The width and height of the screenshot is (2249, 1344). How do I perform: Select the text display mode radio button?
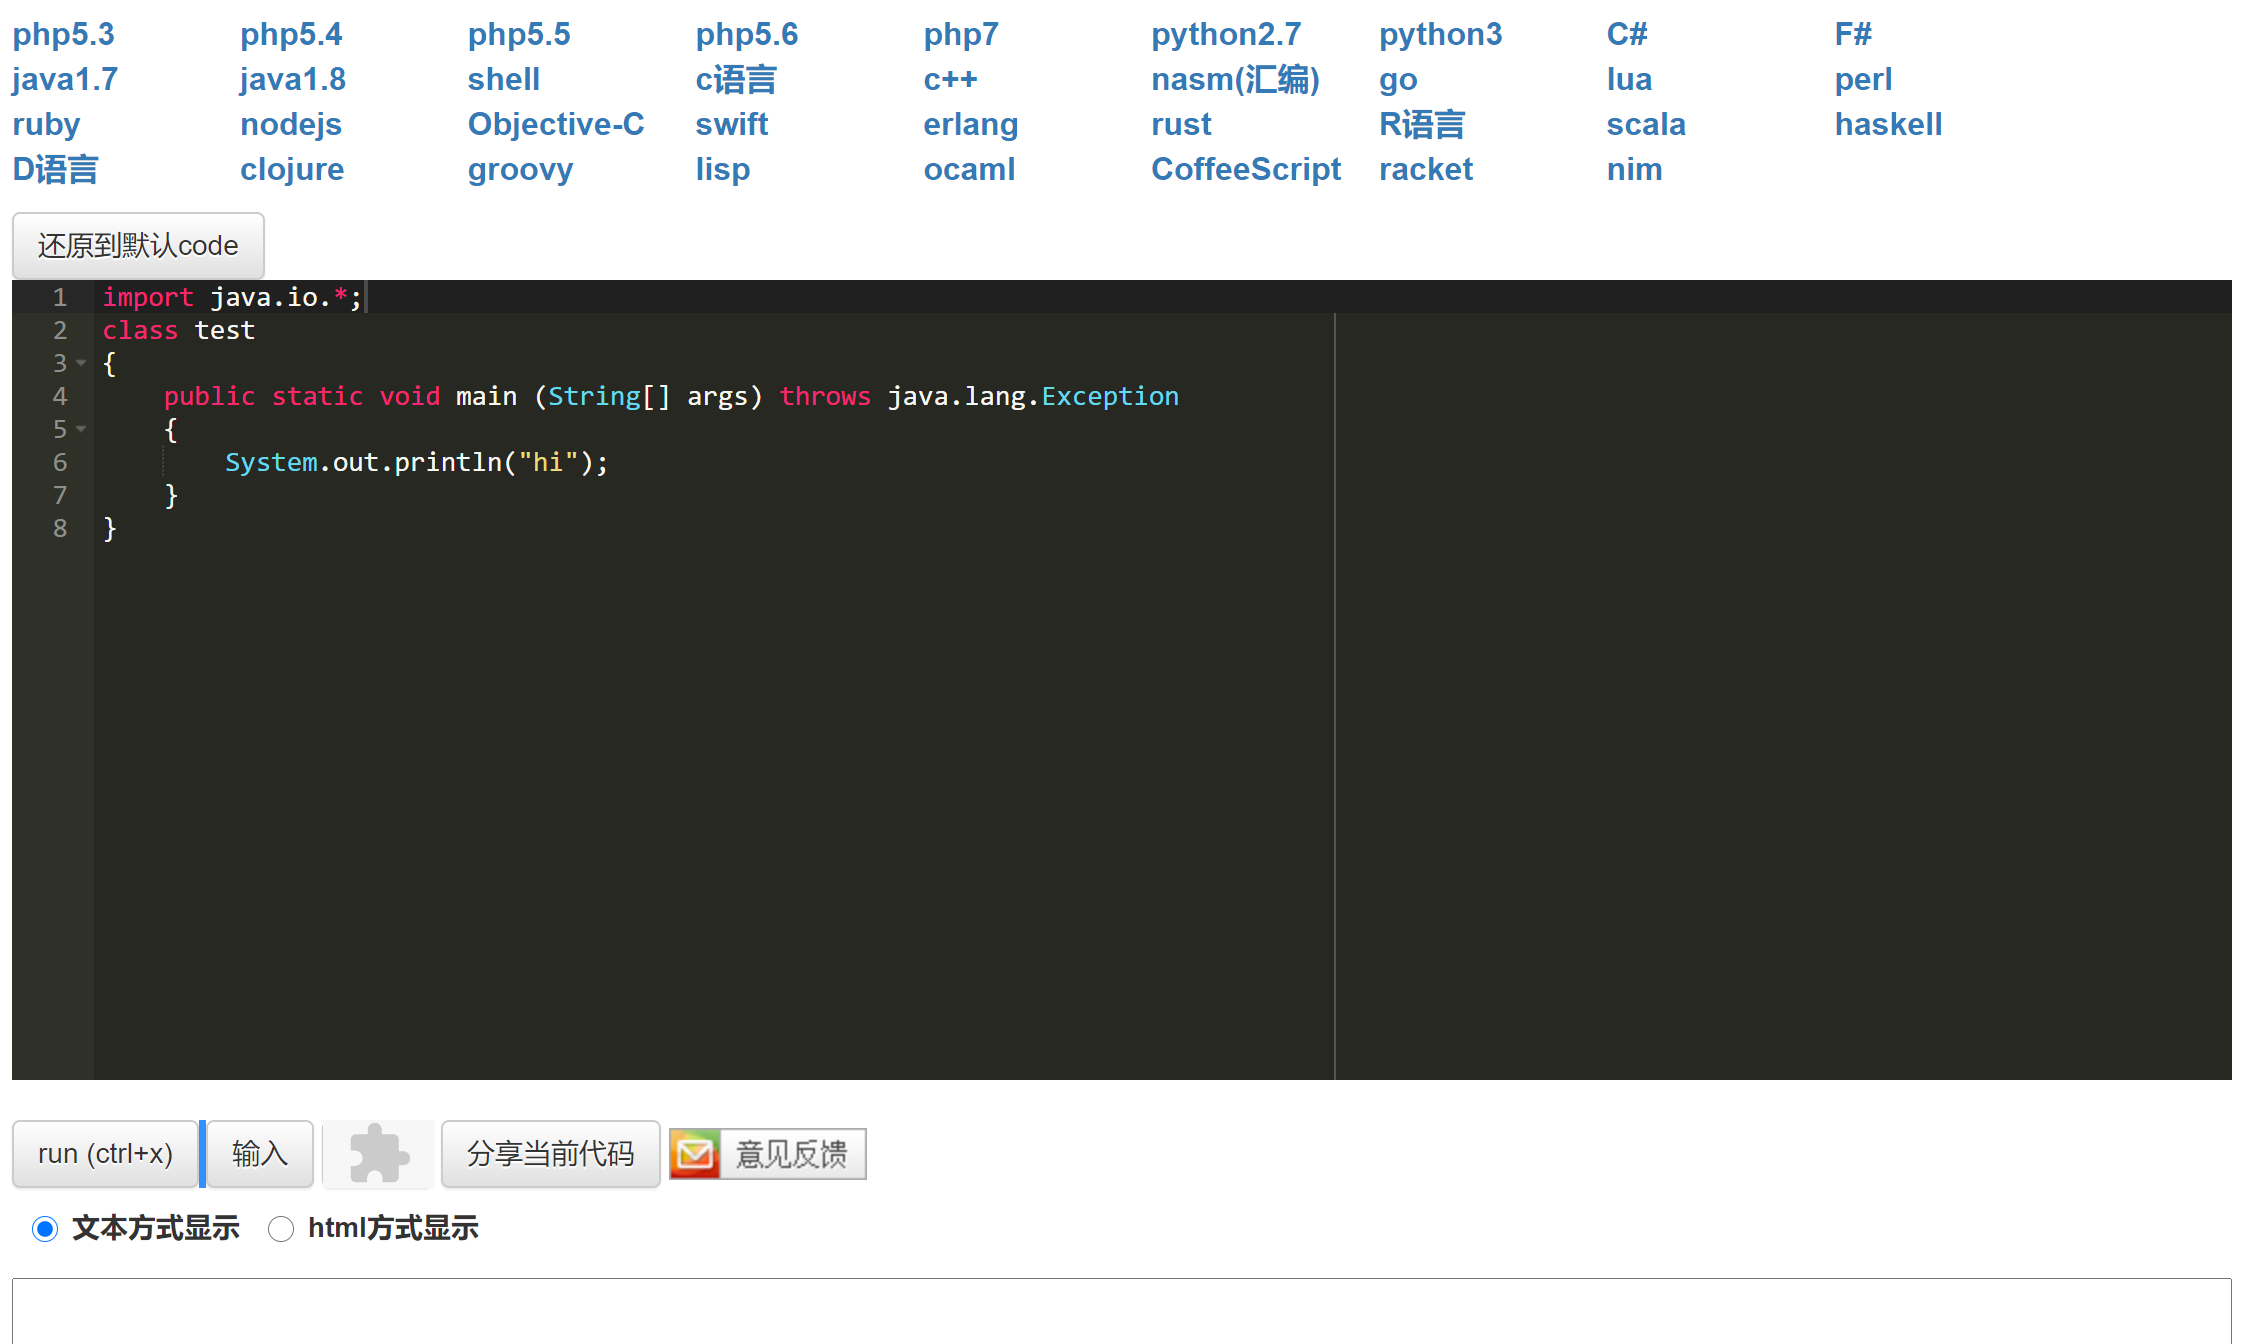[45, 1228]
